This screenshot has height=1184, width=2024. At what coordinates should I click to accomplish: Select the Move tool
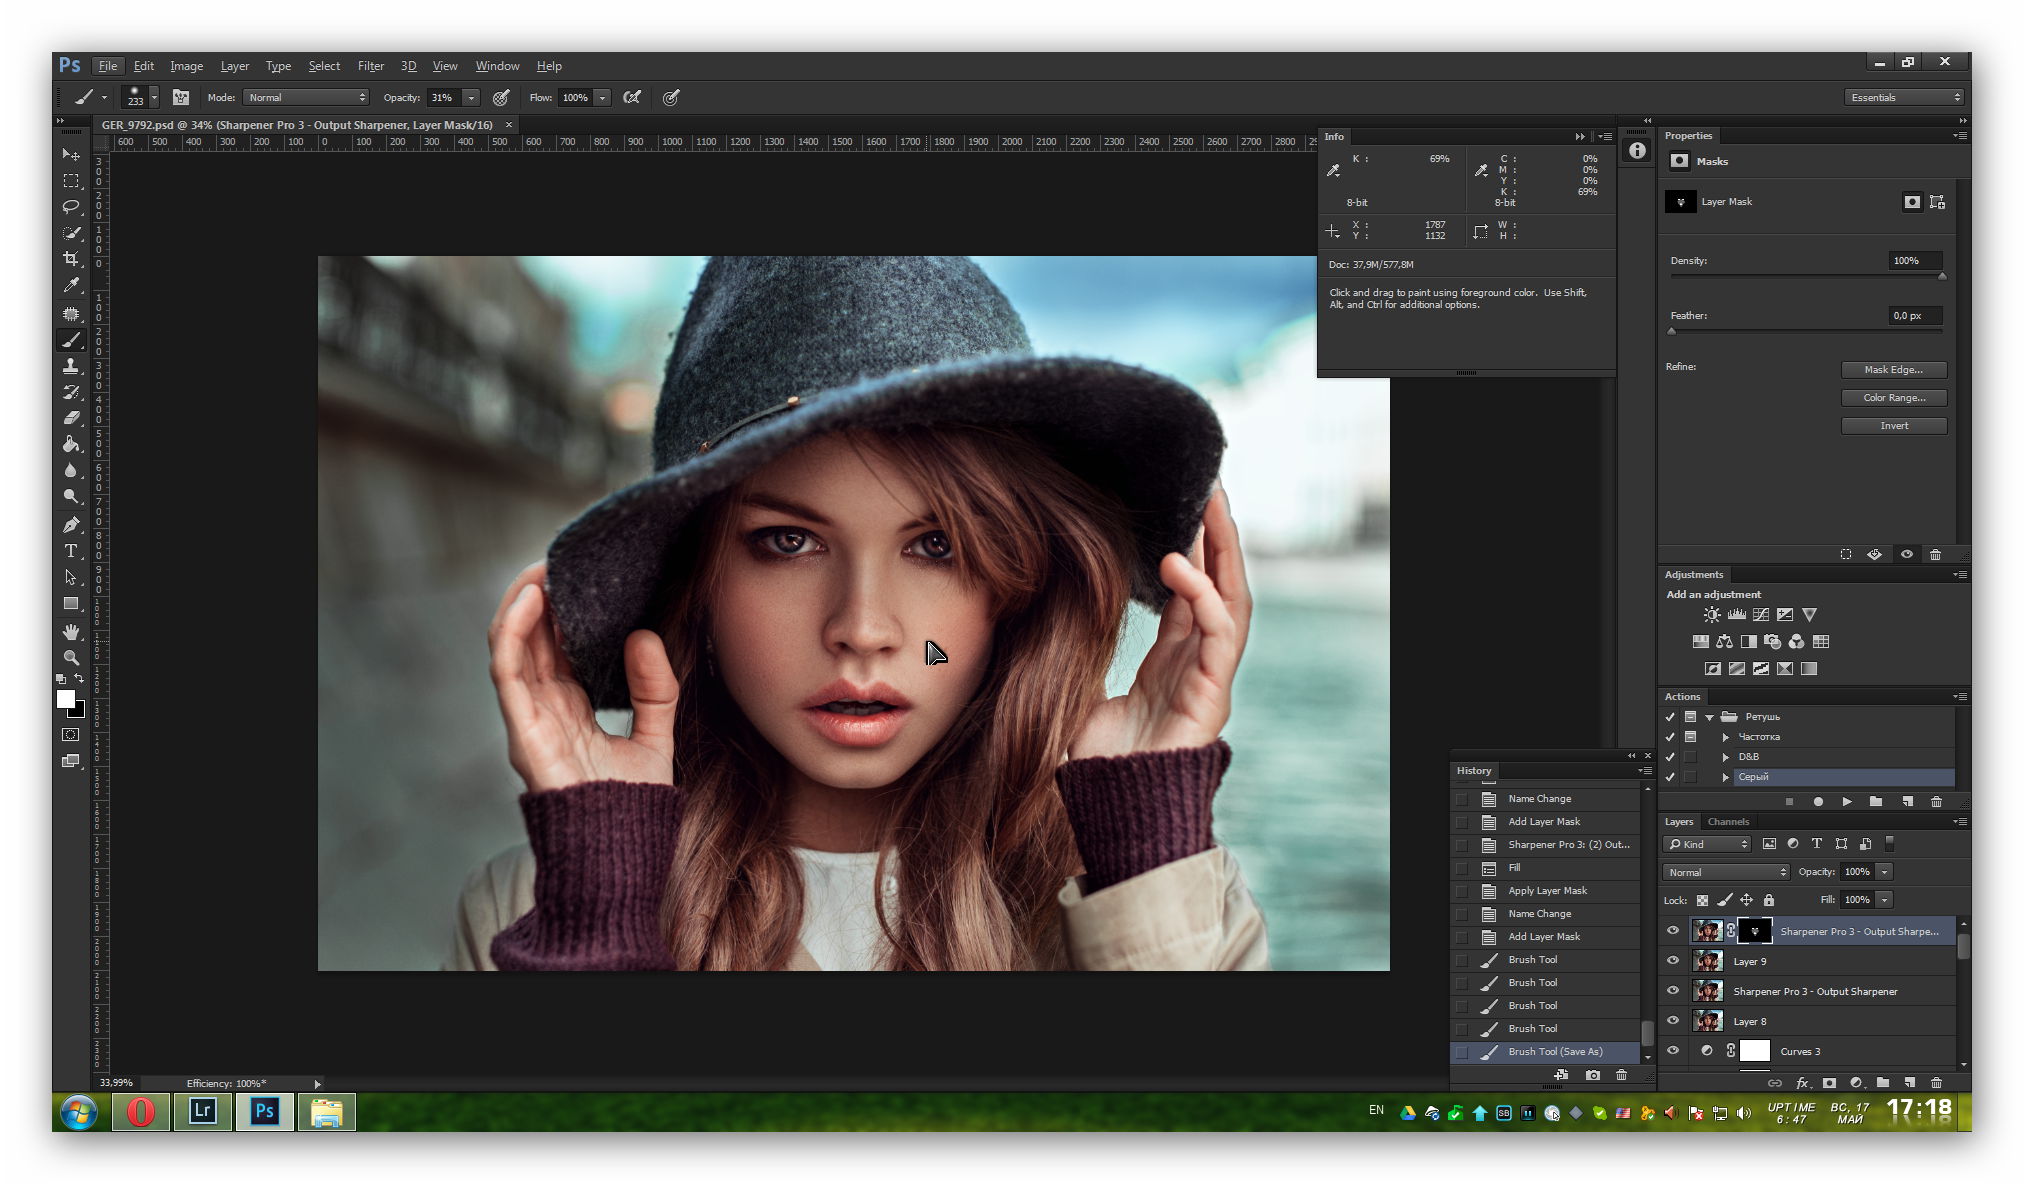(x=71, y=154)
